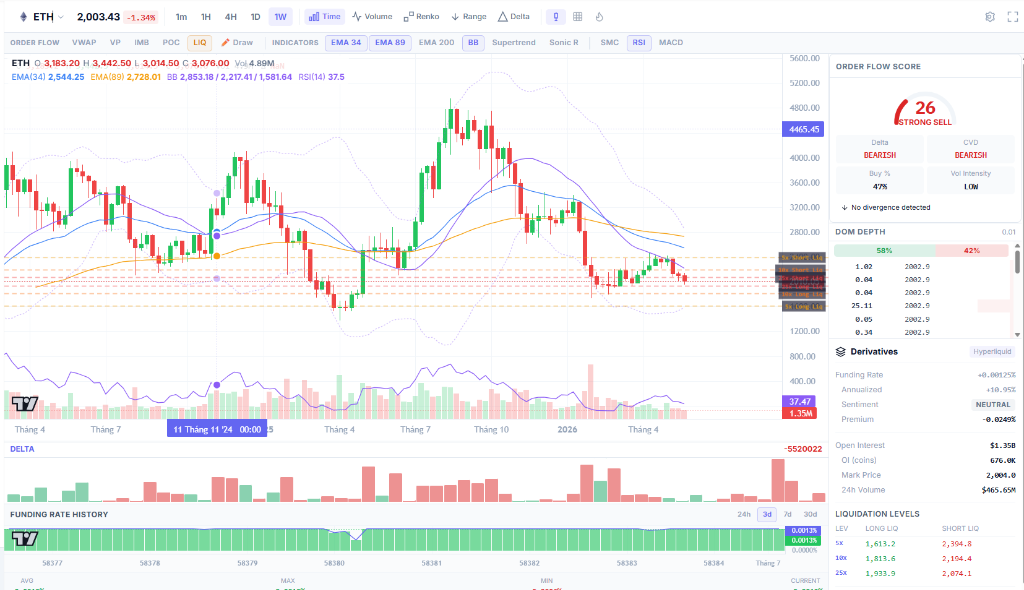Screen dimensions: 1024x590
Task: Enable MACD indicator
Action: 671,42
